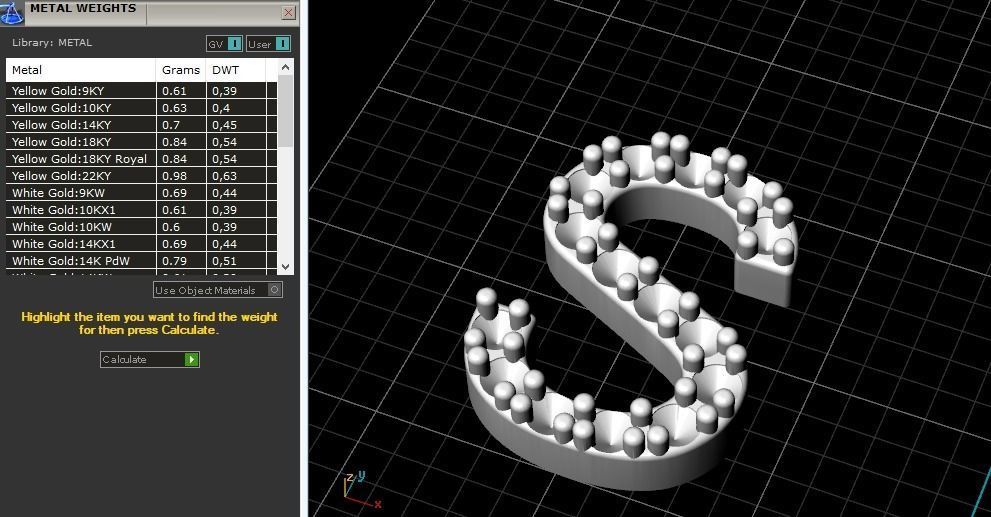Click the Metal column header
This screenshot has height=517, width=991.
(81, 70)
